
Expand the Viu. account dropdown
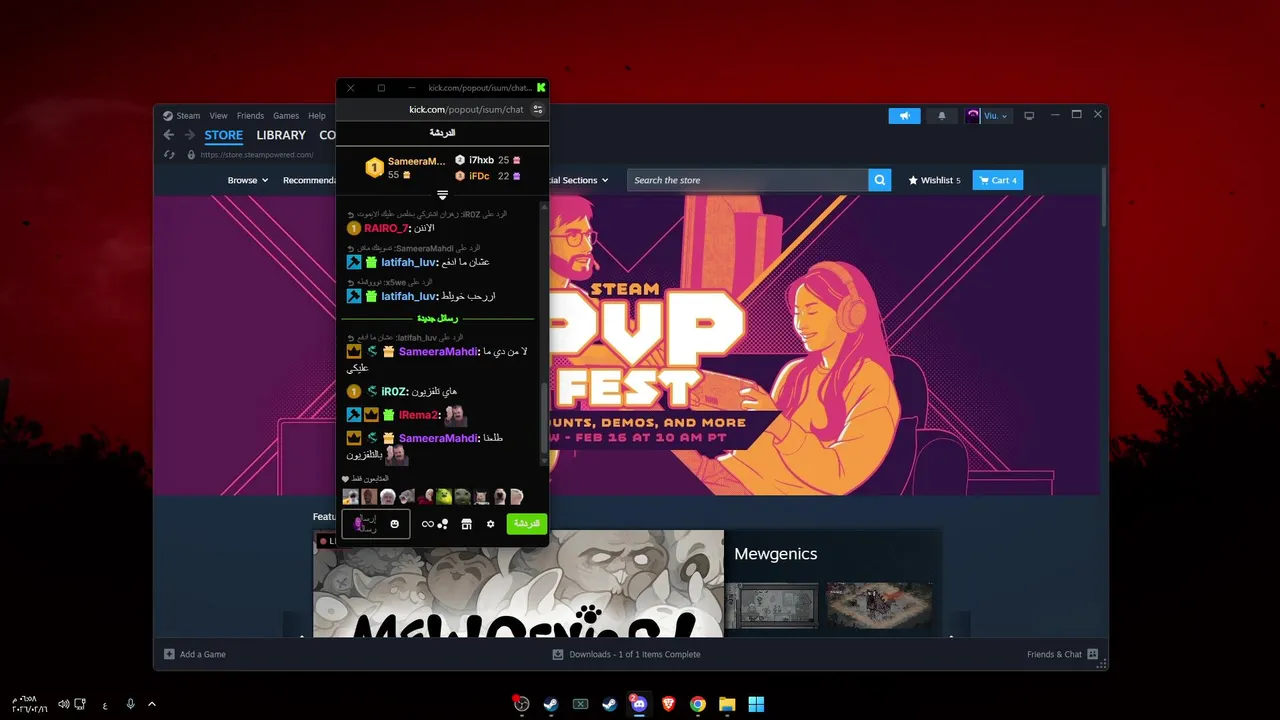(988, 116)
